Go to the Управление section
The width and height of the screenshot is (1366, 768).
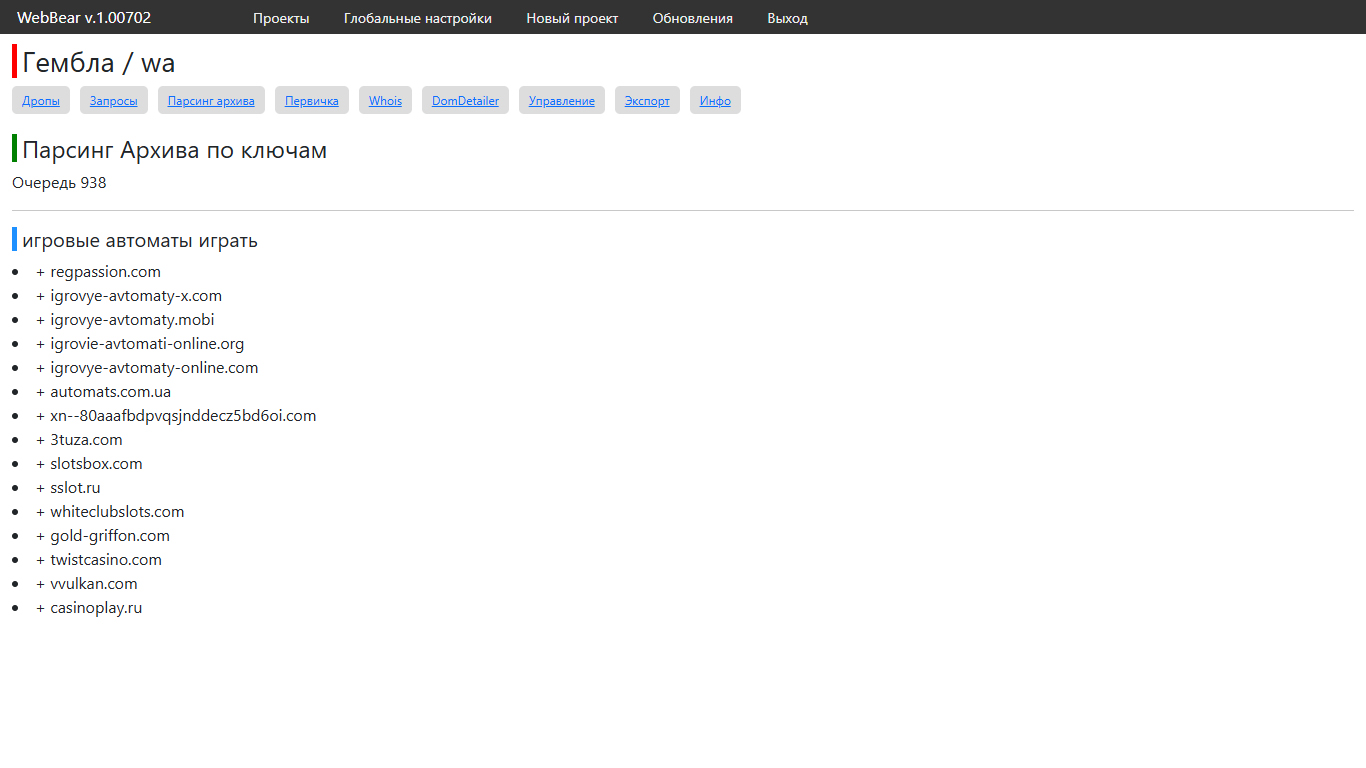[x=561, y=101]
